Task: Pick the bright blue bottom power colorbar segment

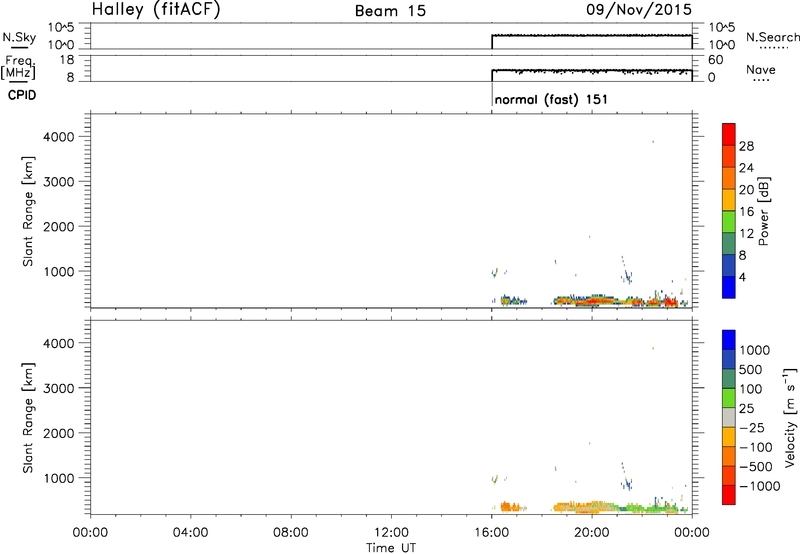Action: (729, 287)
